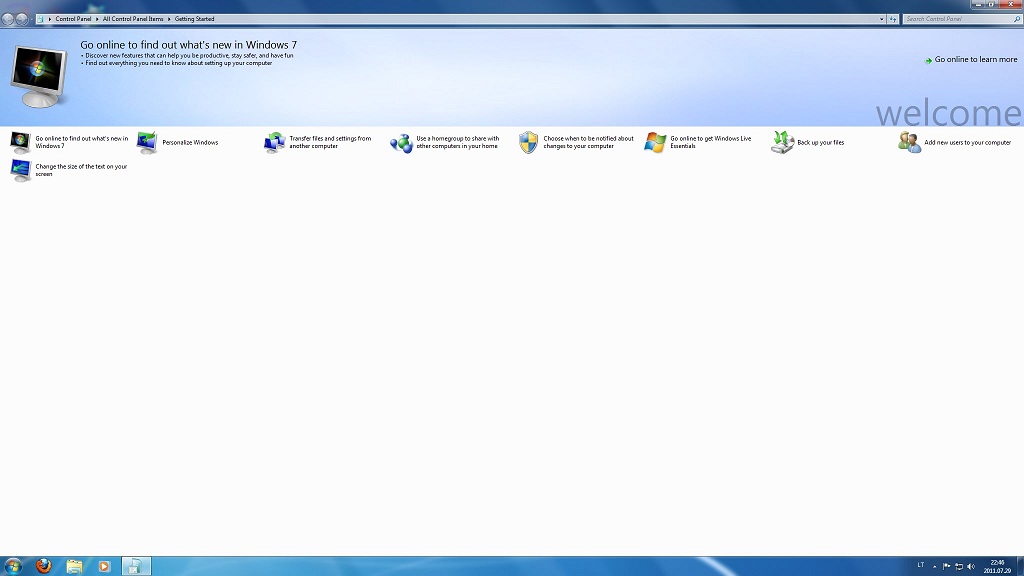Click the Back up your files icon
The height and width of the screenshot is (576, 1024).
click(x=782, y=143)
